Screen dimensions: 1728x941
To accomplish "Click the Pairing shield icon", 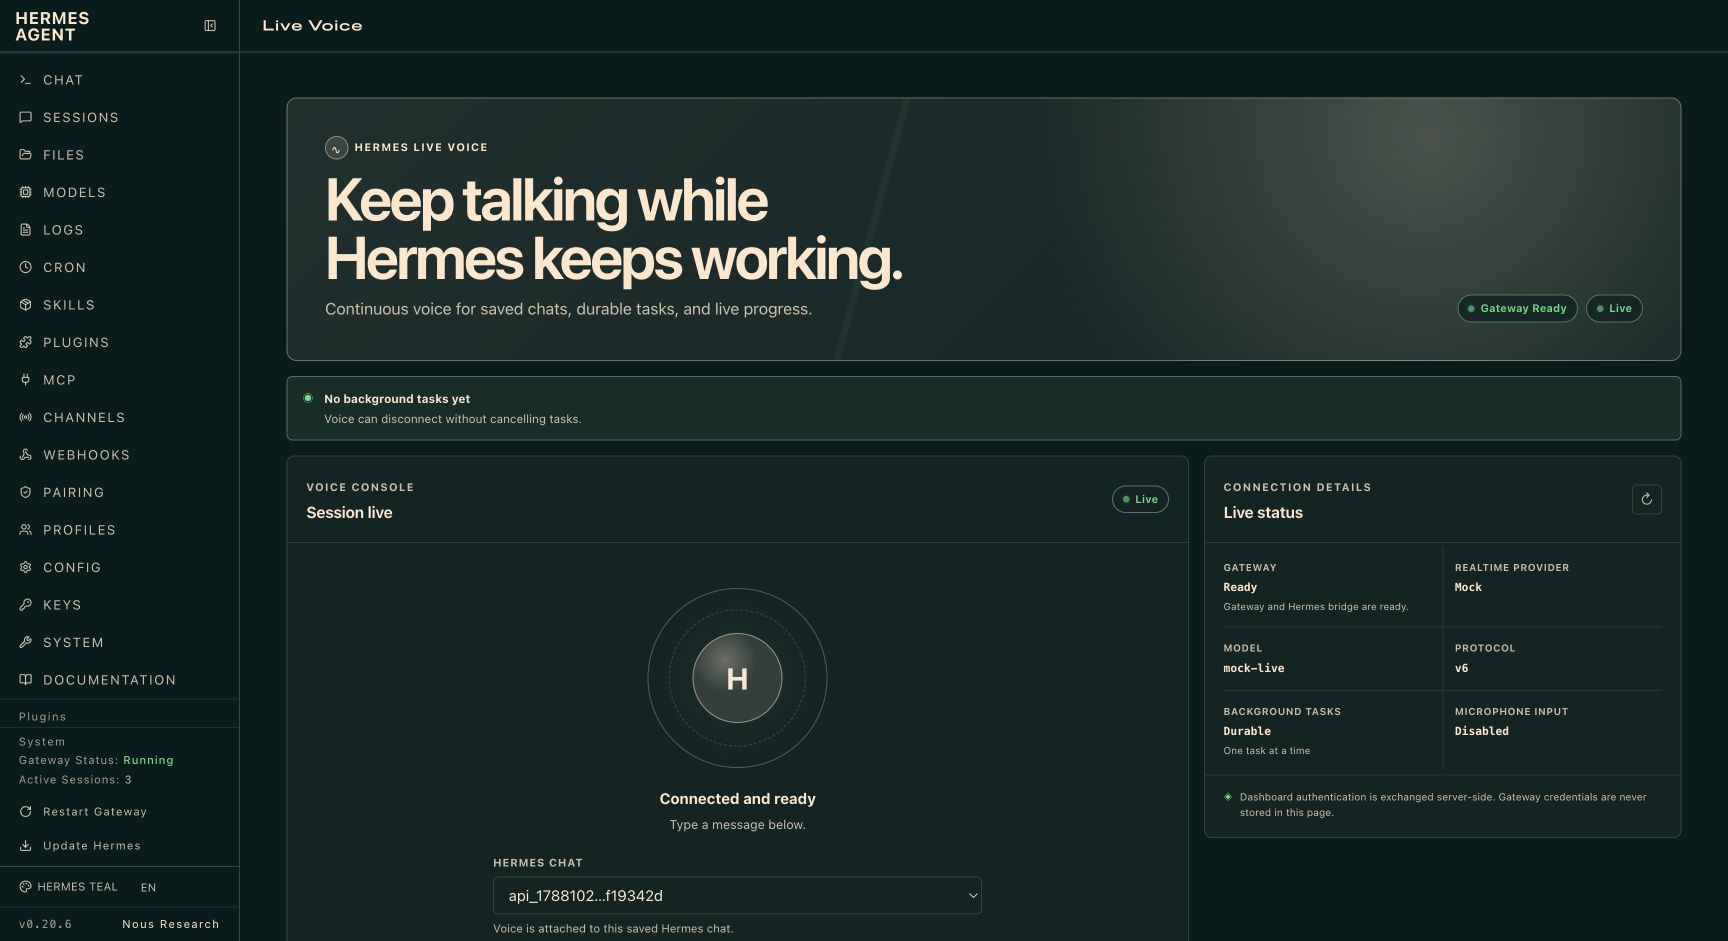I will click(25, 492).
